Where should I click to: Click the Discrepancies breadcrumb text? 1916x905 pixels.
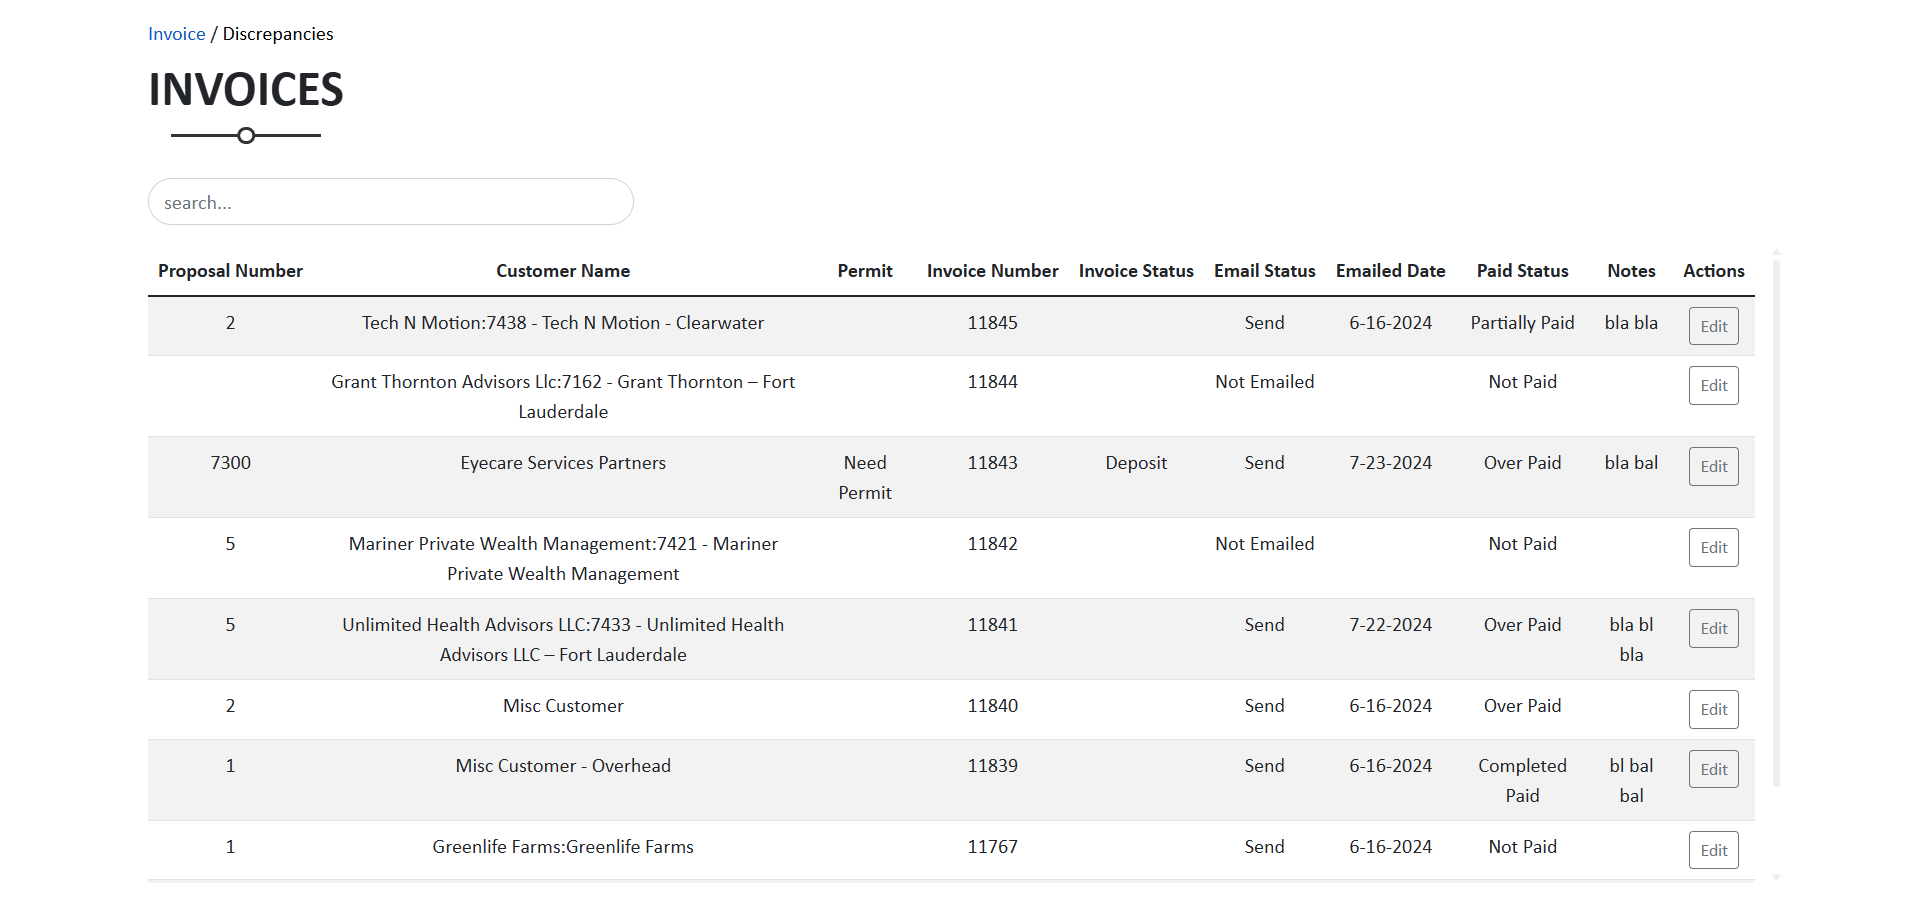coord(278,34)
